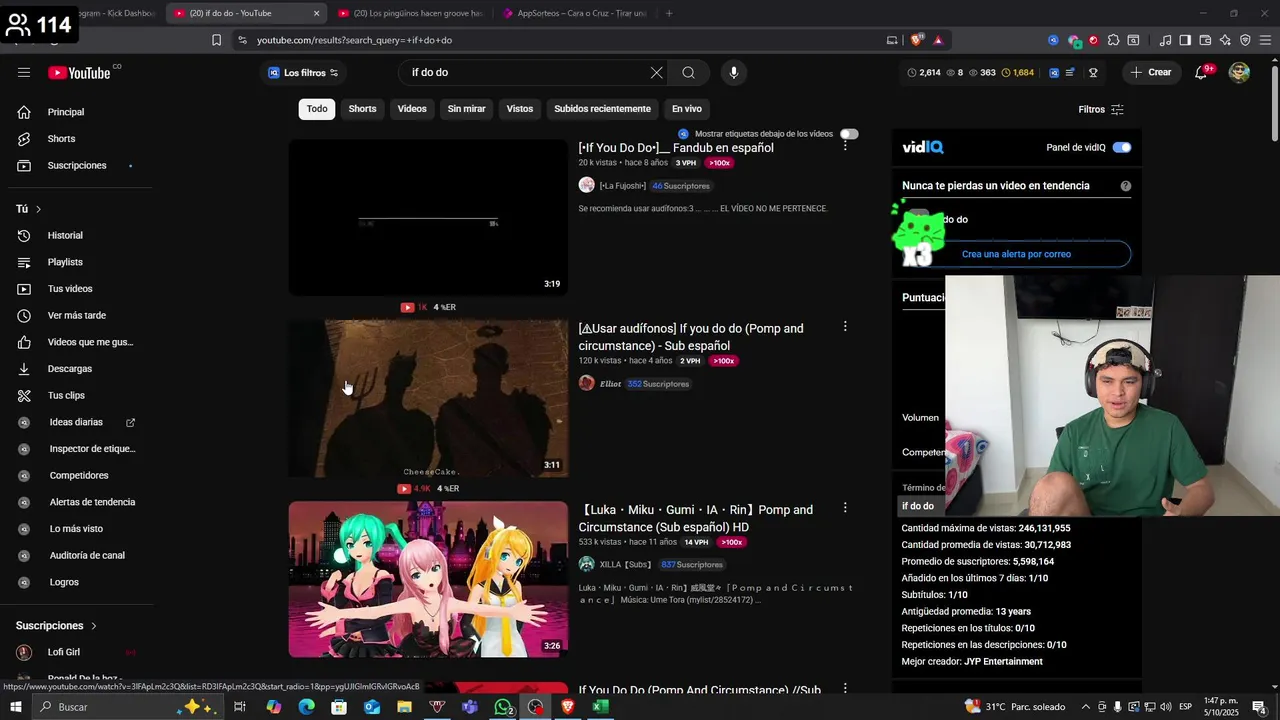Open Brave VPN shield icon

click(x=1245, y=40)
